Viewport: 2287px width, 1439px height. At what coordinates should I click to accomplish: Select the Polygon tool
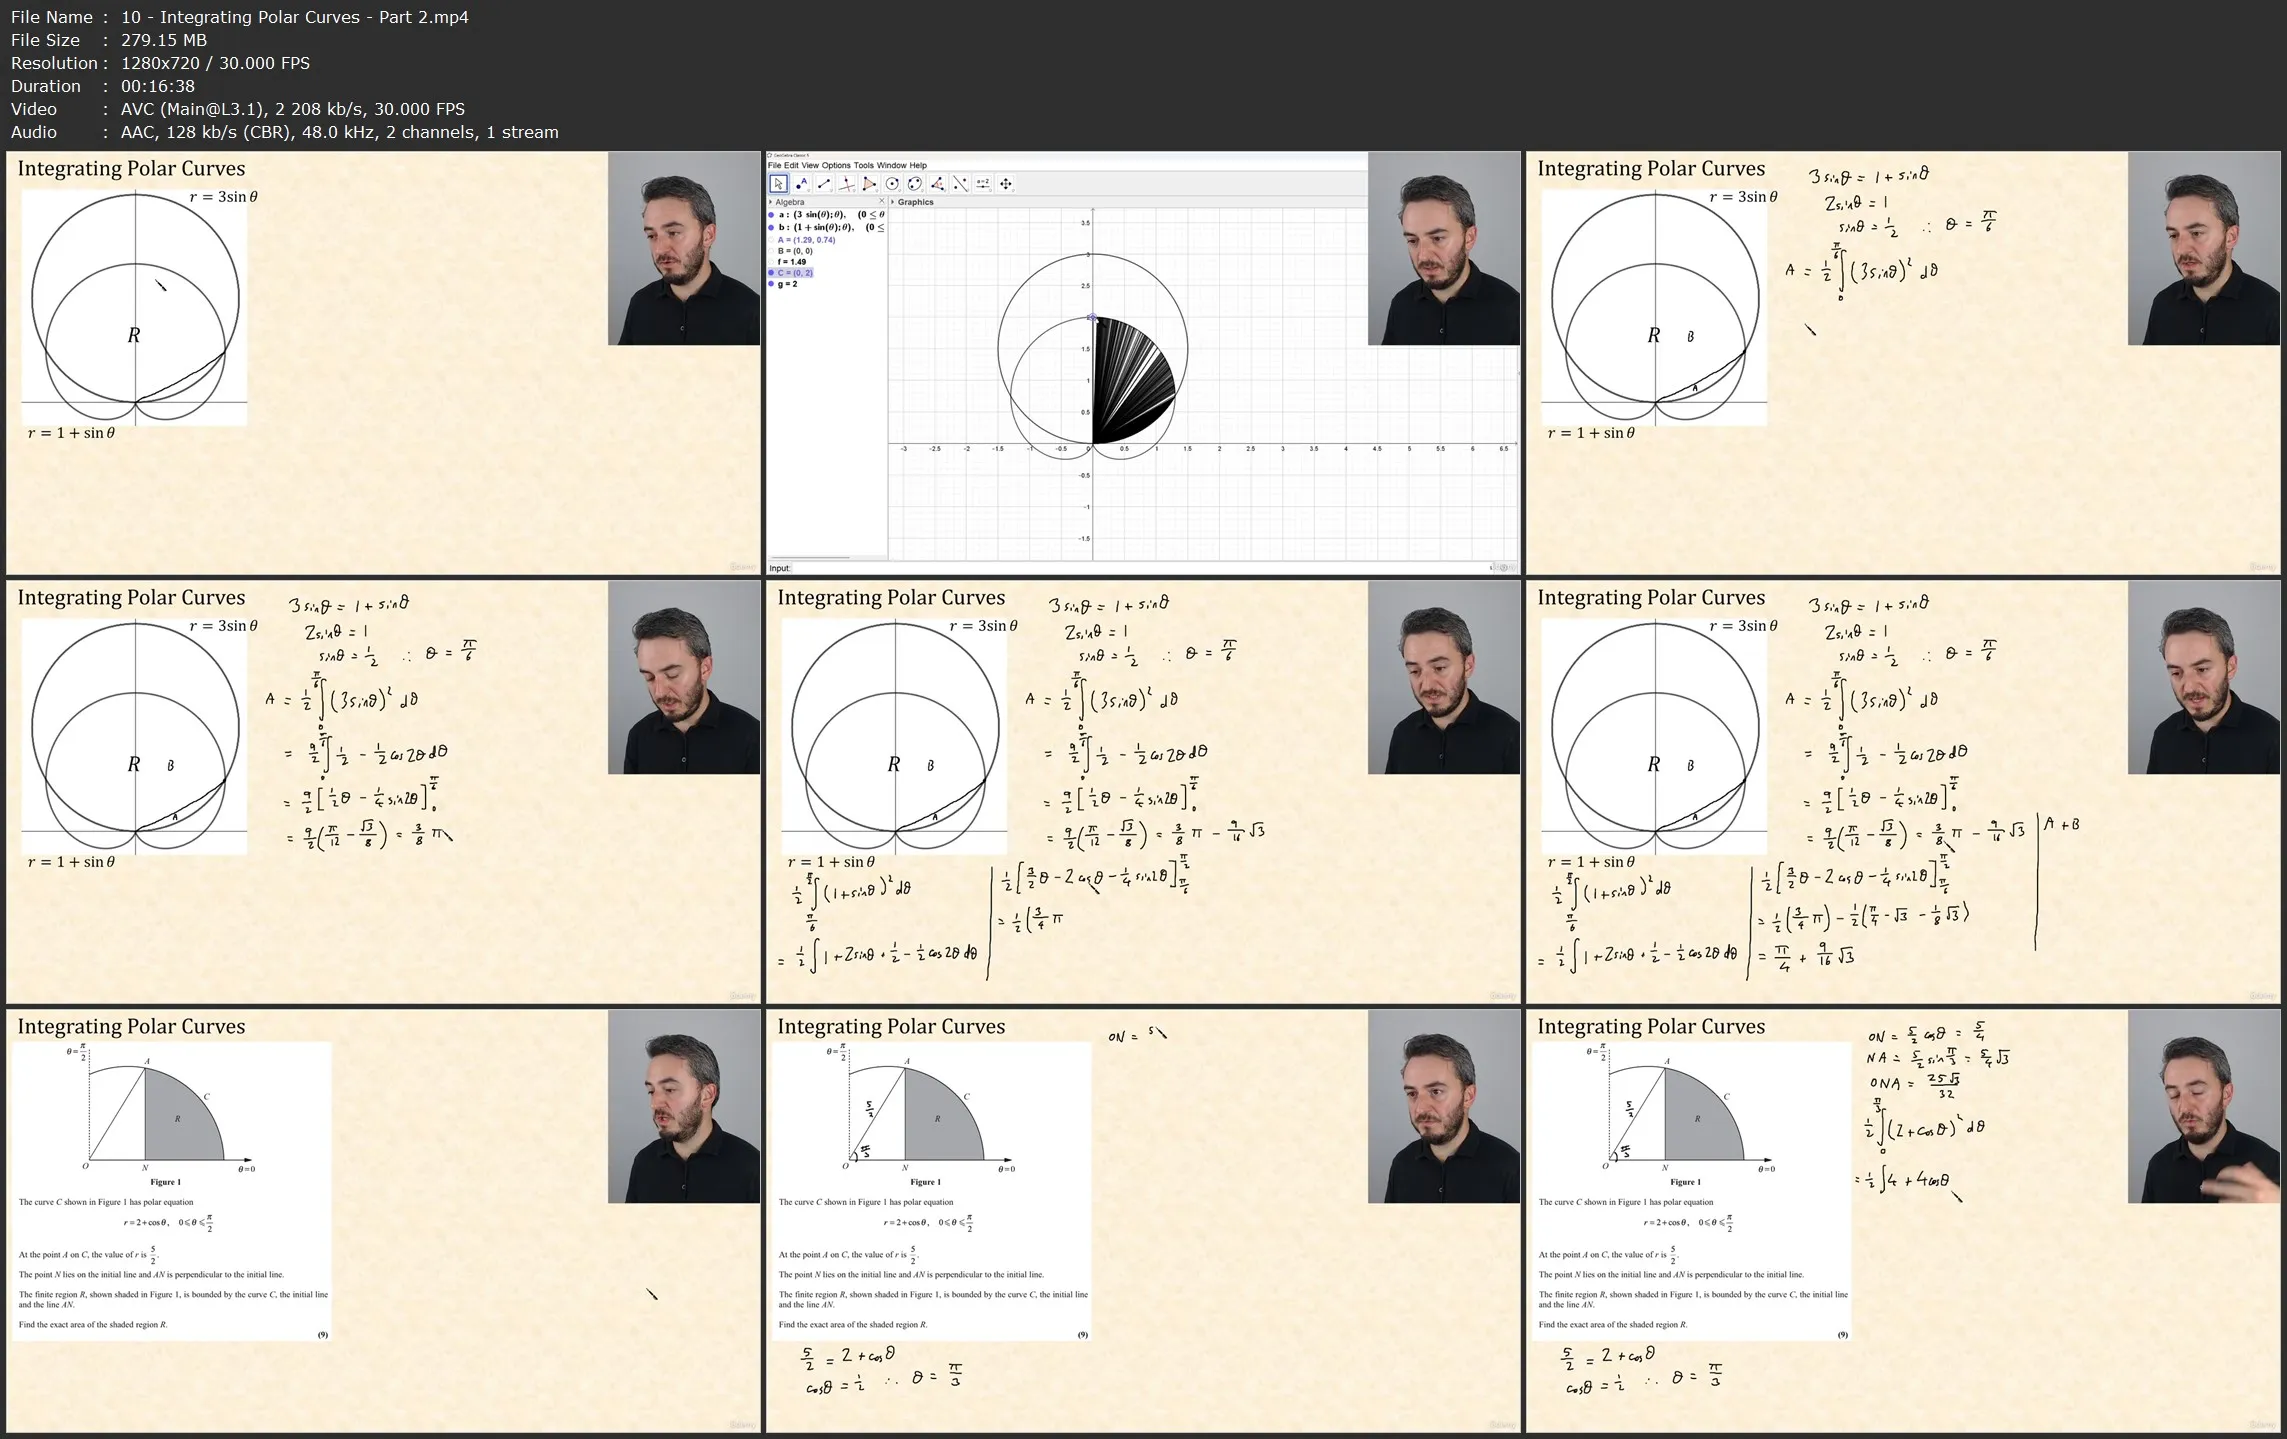(869, 184)
